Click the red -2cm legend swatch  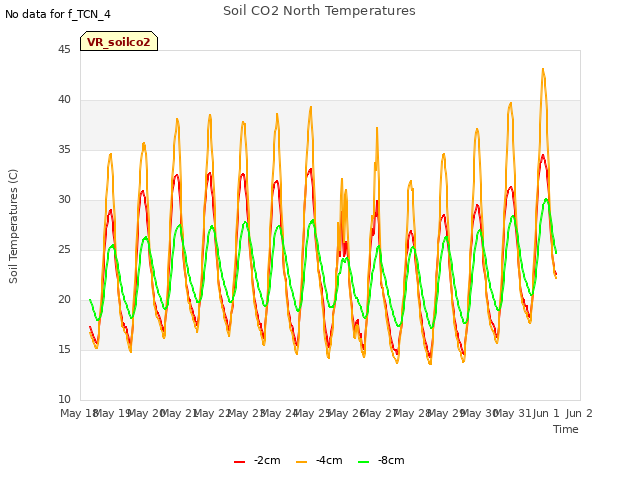click(240, 462)
